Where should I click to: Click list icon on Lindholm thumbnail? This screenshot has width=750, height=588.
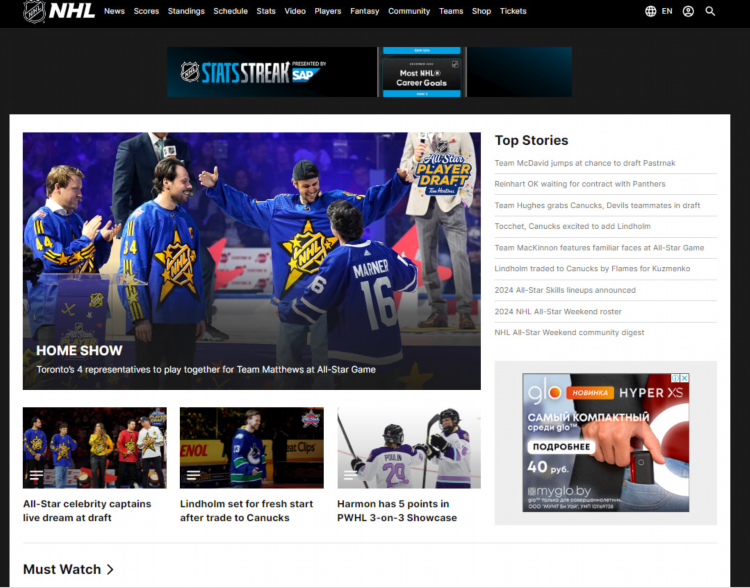[x=193, y=475]
